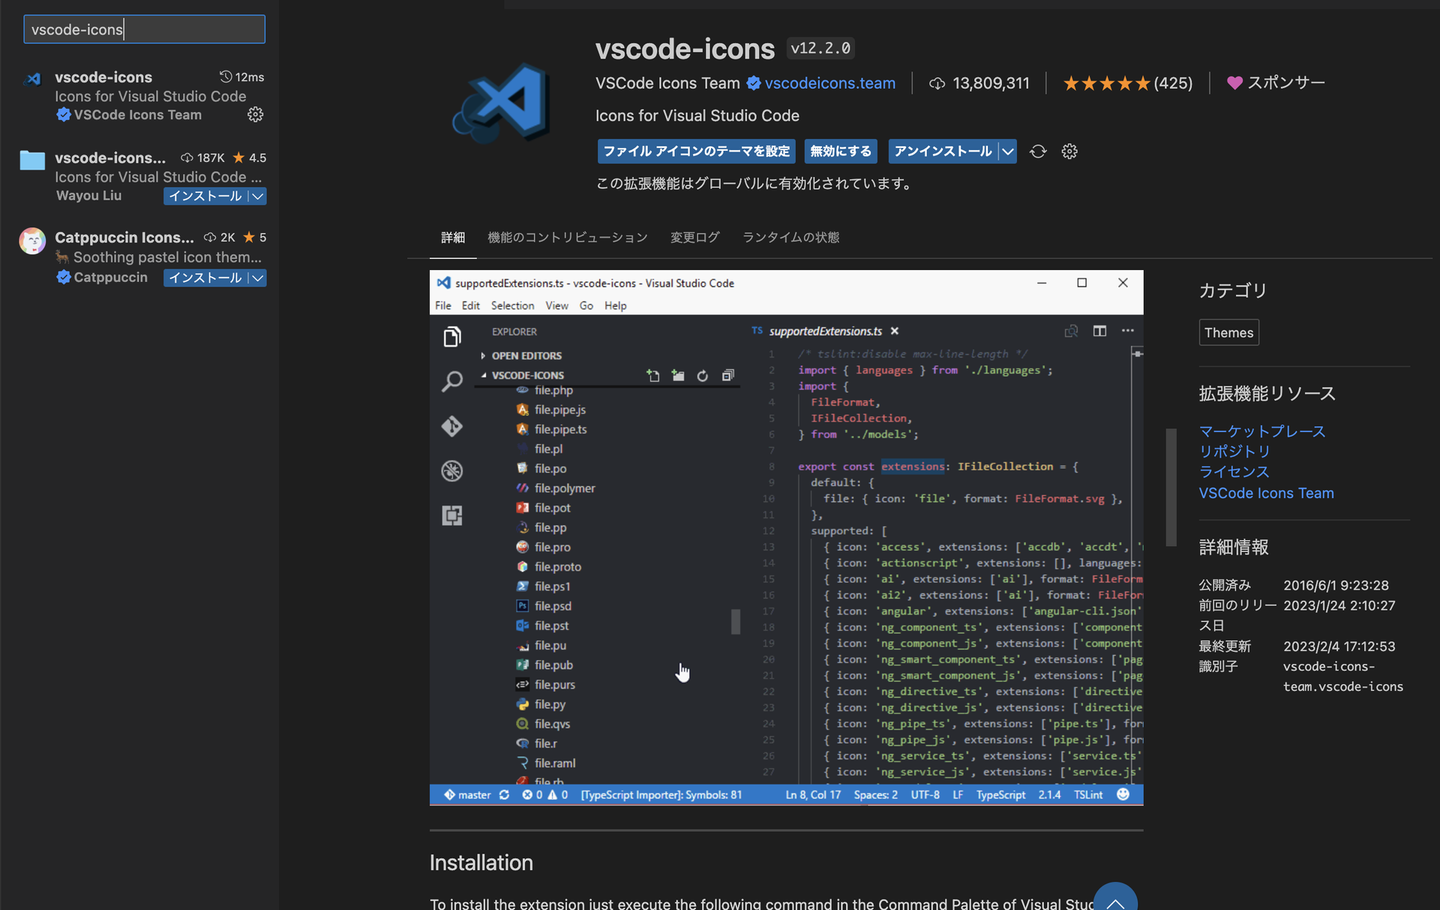
Task: Click the Refresh icon in the README screenshot explorer
Action: pos(703,376)
